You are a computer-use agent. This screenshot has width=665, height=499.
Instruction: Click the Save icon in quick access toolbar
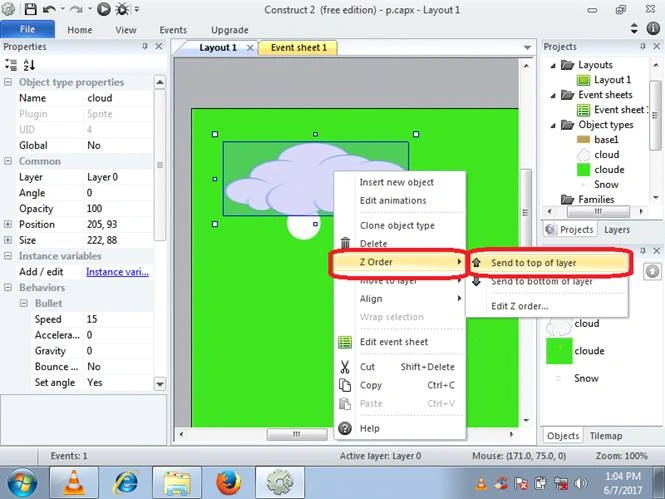point(30,9)
